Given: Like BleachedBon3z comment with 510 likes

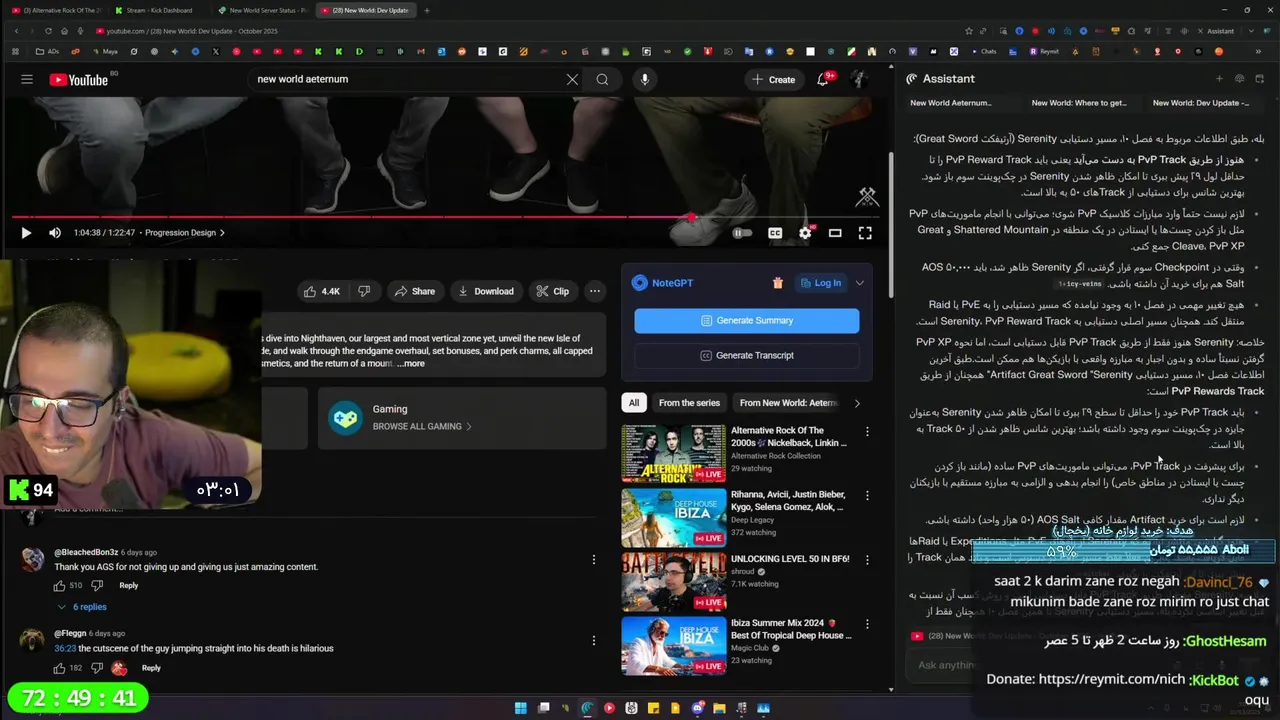Looking at the screenshot, I should [x=60, y=586].
